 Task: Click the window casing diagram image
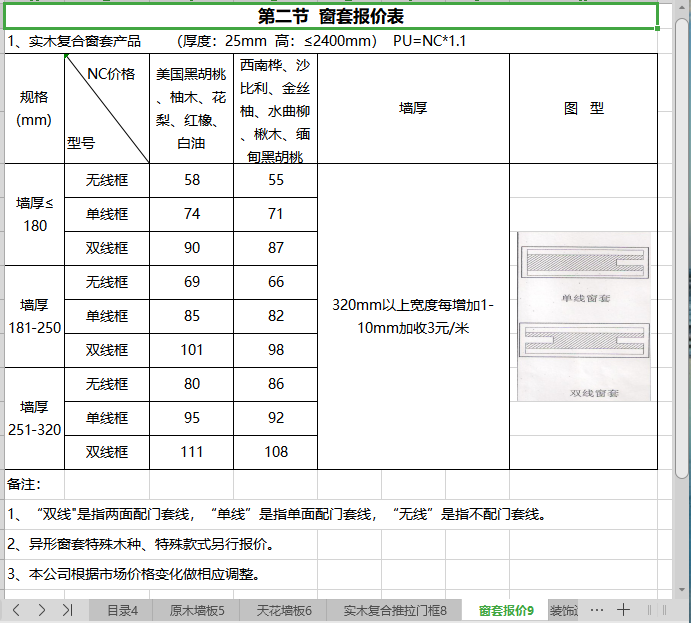[584, 316]
